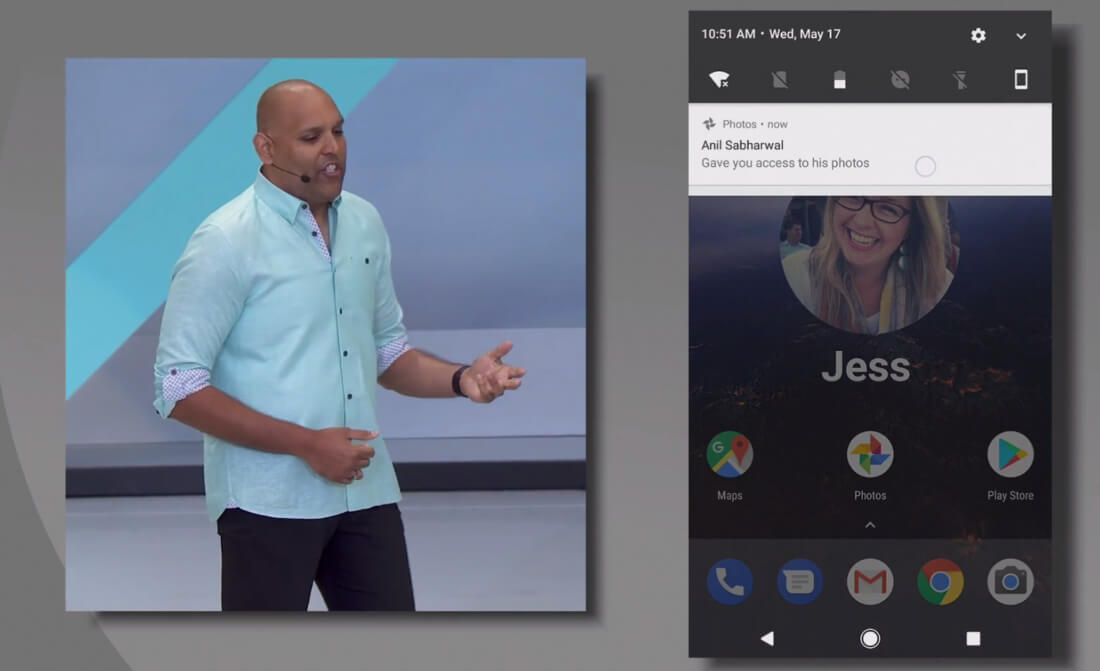Launch the Messages app in the dock
Viewport: 1100px width, 671px height.
tap(800, 582)
